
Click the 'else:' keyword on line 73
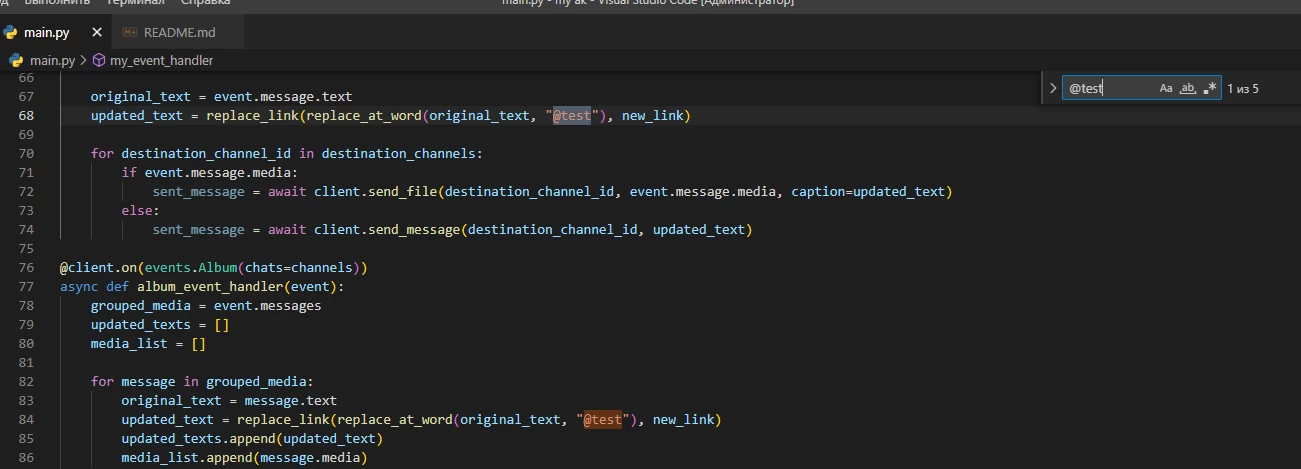tap(141, 211)
